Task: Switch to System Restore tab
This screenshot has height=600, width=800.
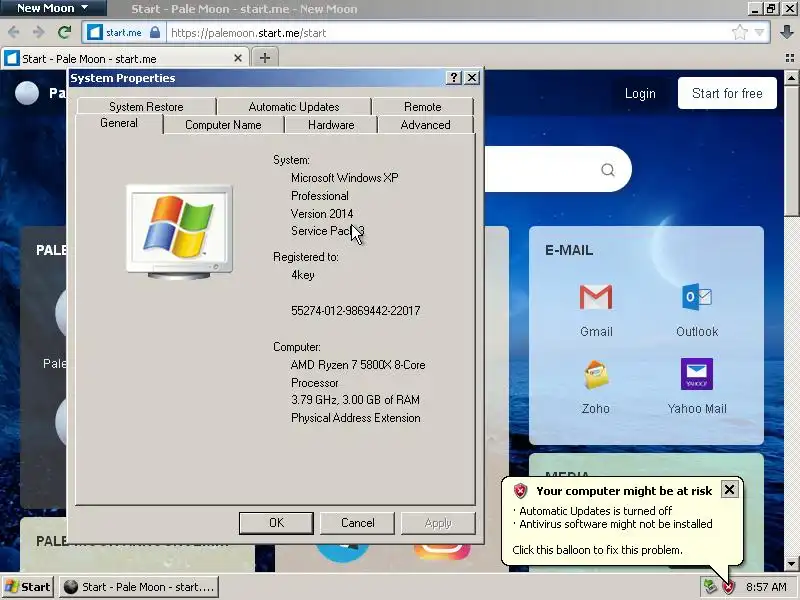Action: pos(146,107)
